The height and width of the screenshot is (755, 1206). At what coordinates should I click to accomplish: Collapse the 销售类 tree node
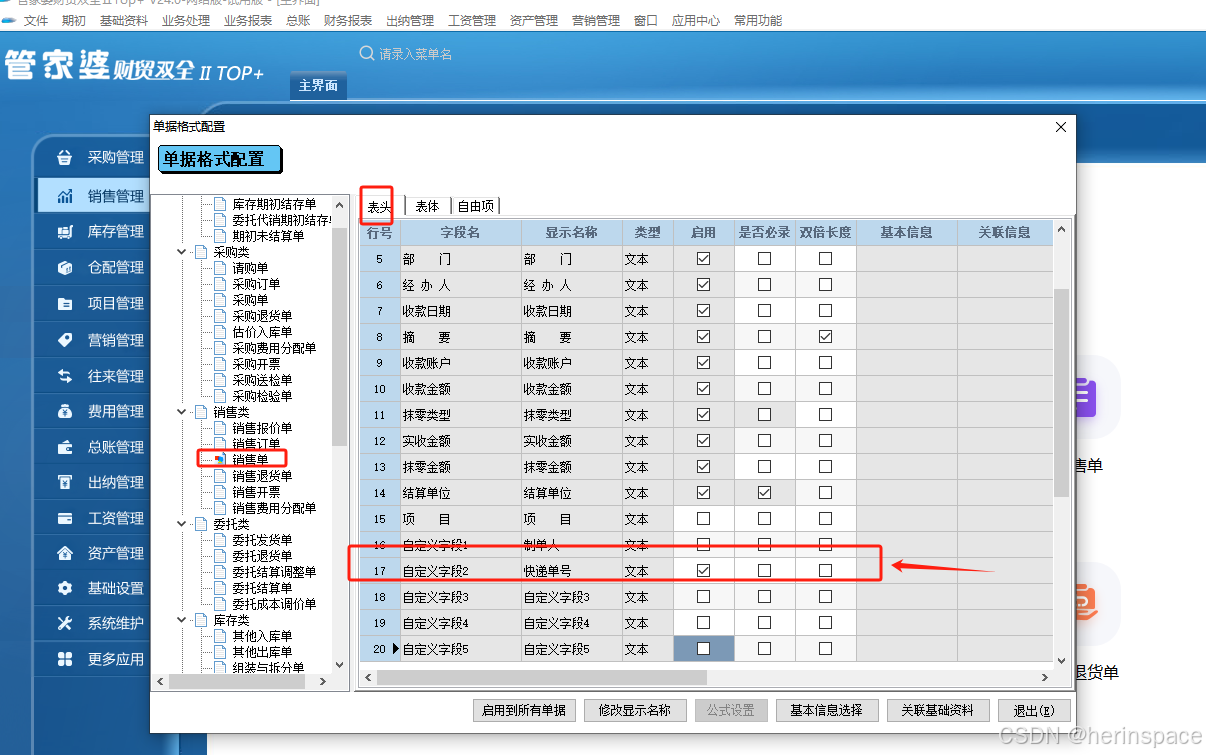[181, 412]
